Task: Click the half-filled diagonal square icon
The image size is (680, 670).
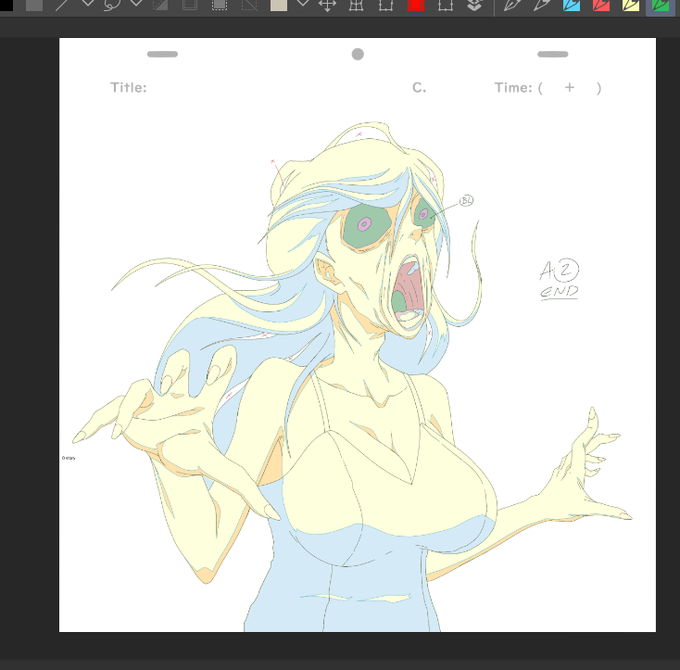Action: 160,5
